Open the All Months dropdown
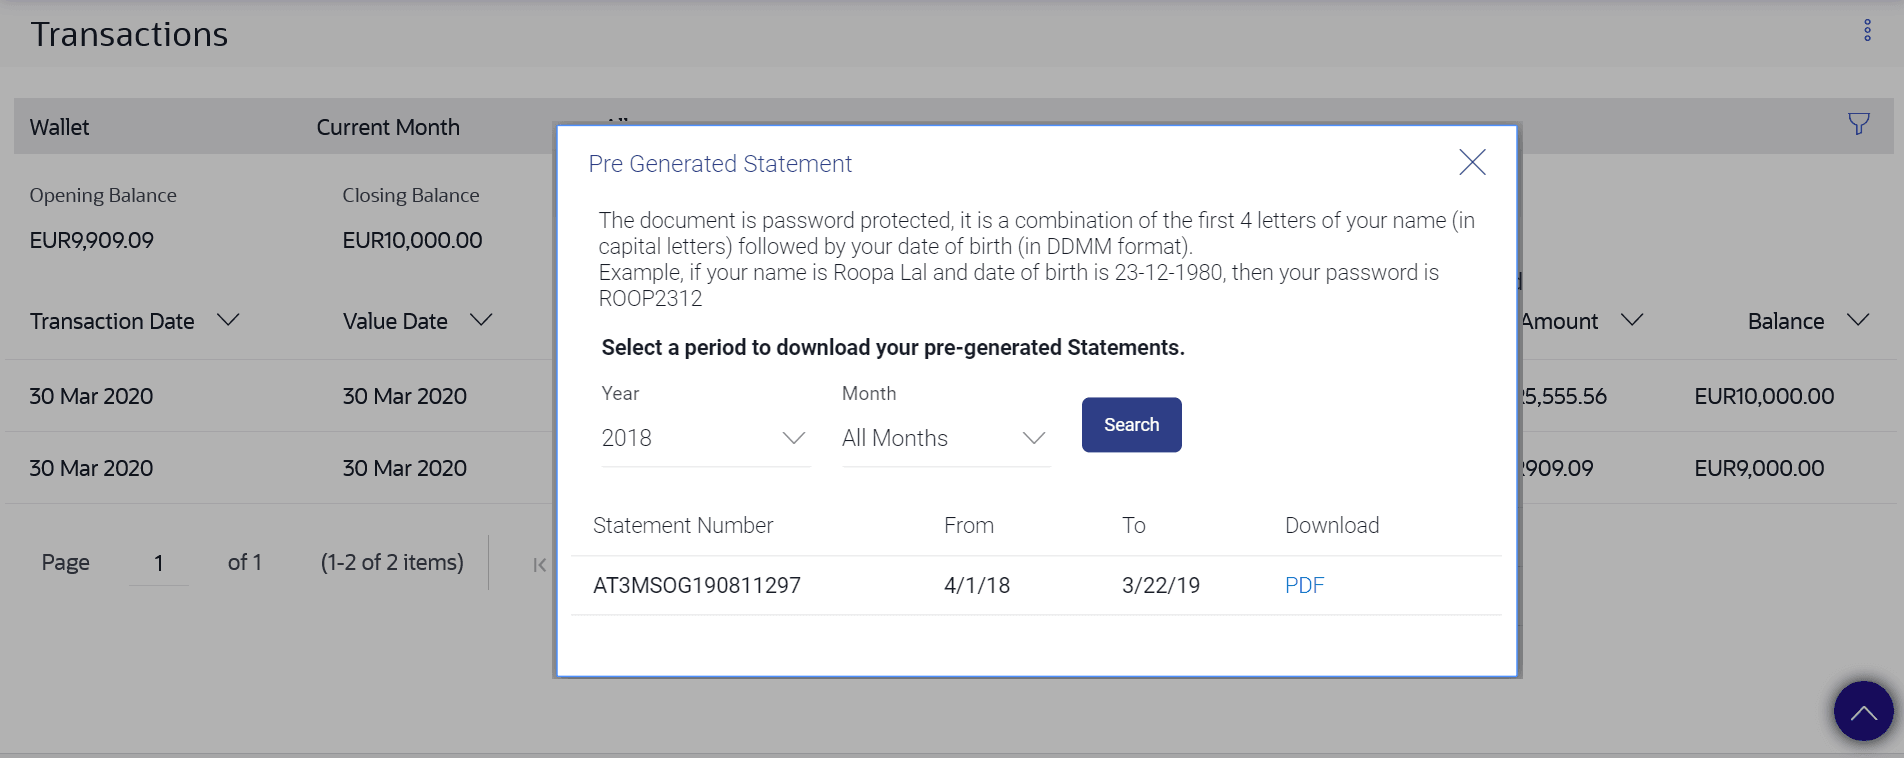 click(x=1033, y=438)
